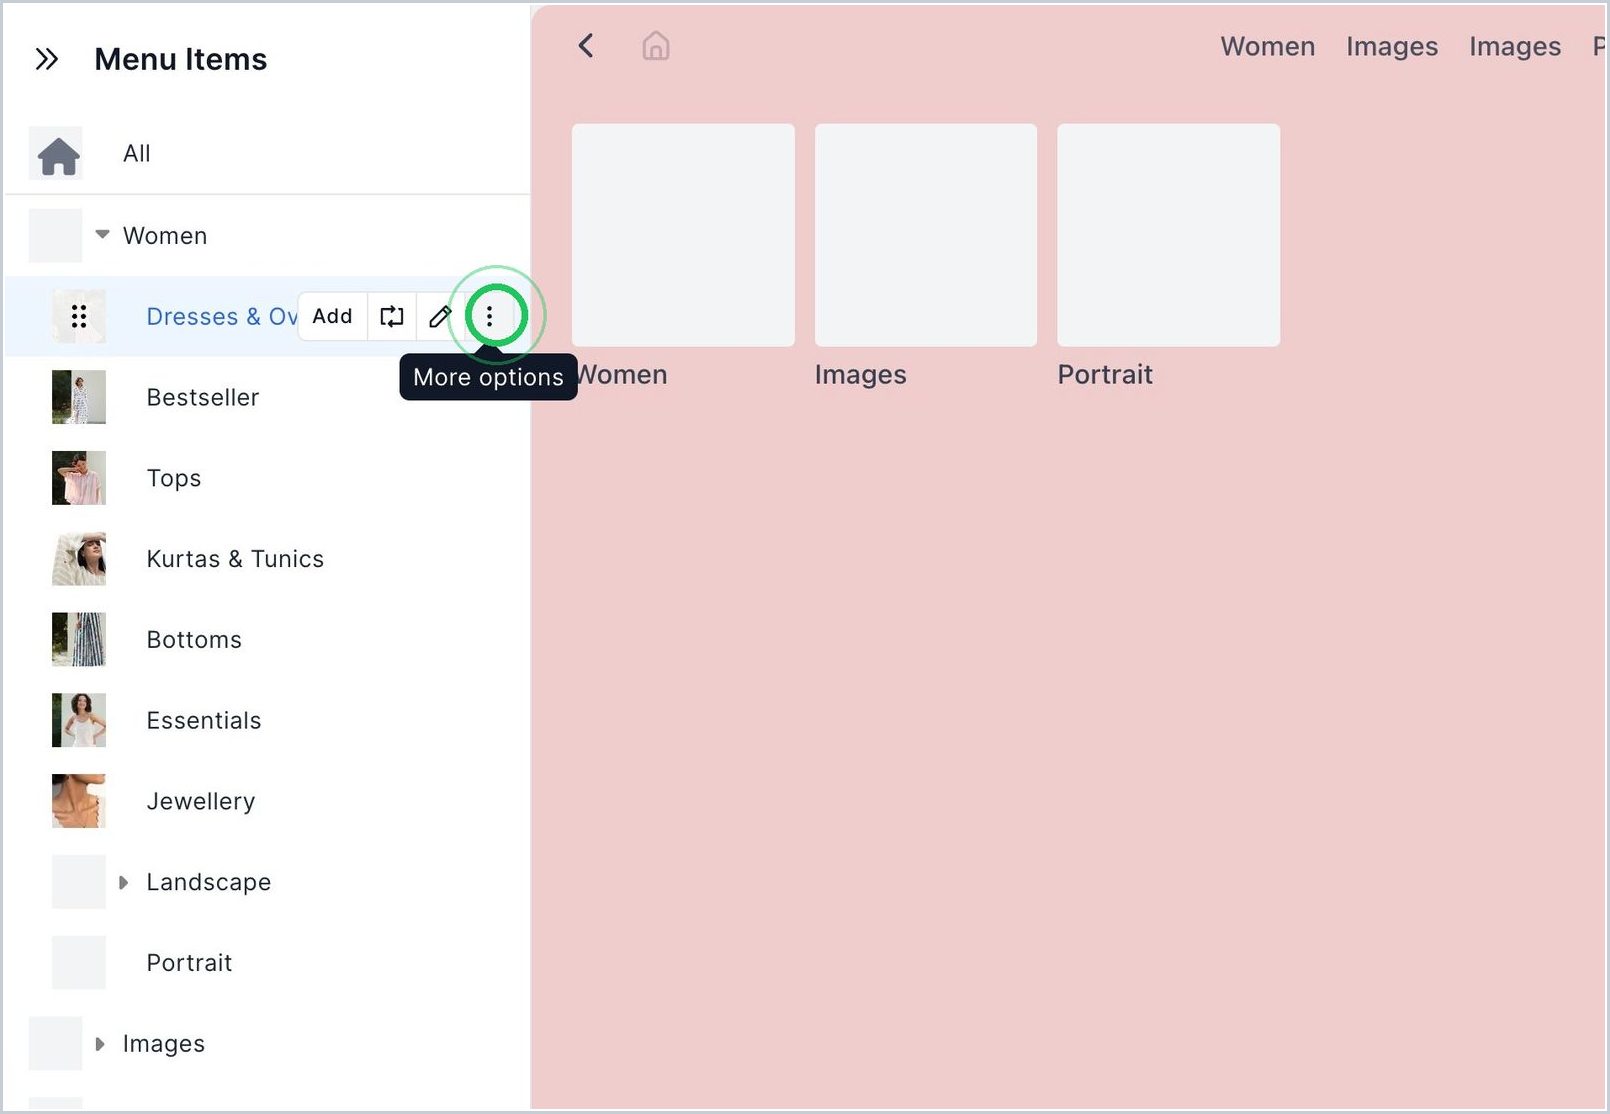This screenshot has height=1114, width=1610.
Task: Click the replace icon next to Add
Action: click(392, 317)
